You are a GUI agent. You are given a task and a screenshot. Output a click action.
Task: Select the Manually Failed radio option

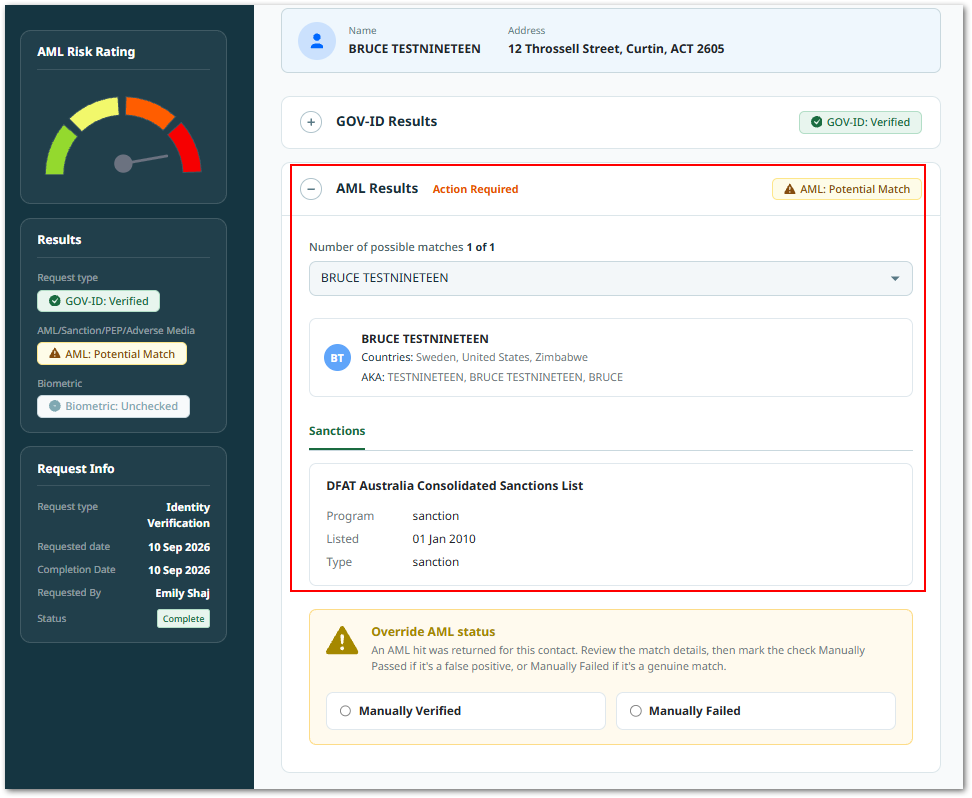click(x=635, y=711)
